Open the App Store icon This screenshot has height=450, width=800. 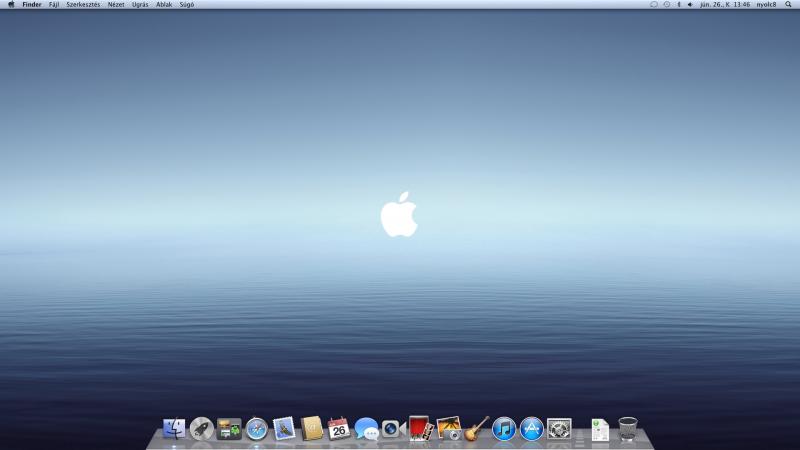pos(532,429)
